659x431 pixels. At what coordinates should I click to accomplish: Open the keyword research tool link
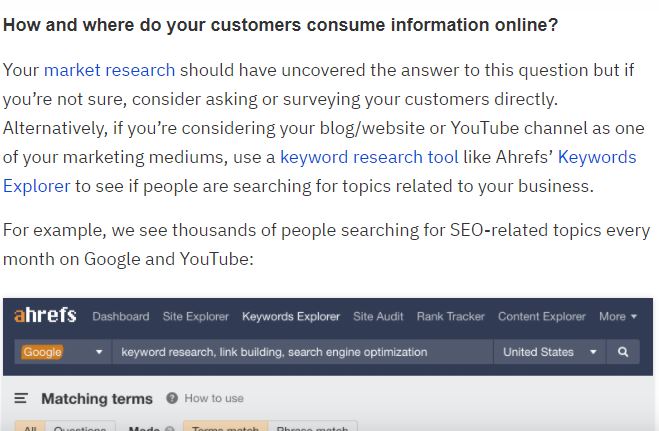point(369,157)
